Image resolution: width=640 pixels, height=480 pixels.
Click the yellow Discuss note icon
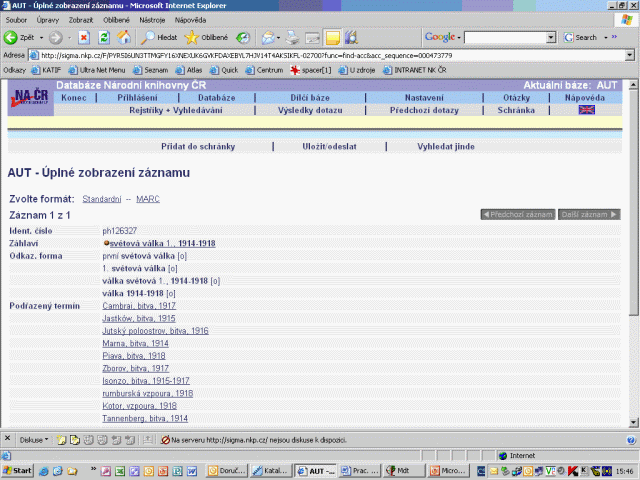pyautogui.click(x=332, y=38)
